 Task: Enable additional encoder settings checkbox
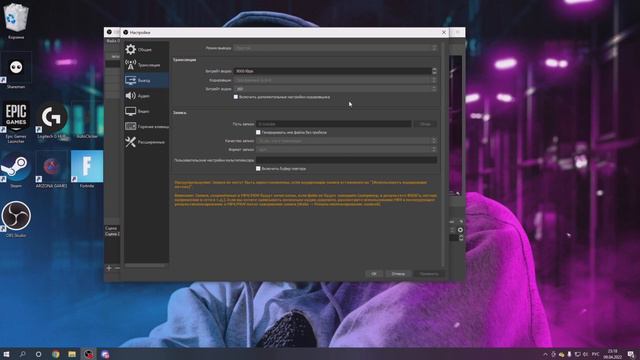(236, 97)
